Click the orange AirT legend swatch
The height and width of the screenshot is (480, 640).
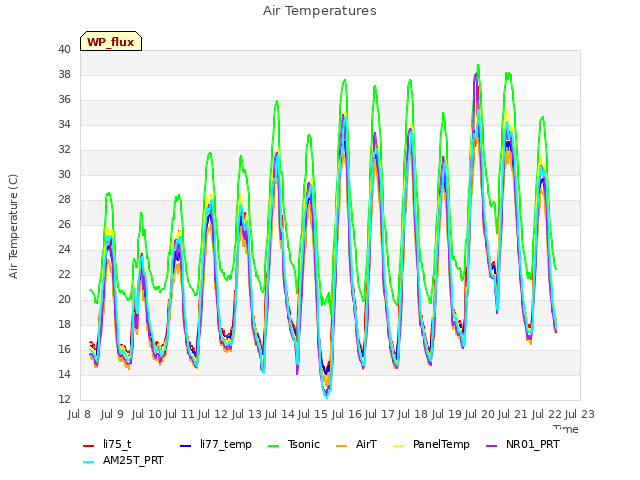pyautogui.click(x=341, y=446)
